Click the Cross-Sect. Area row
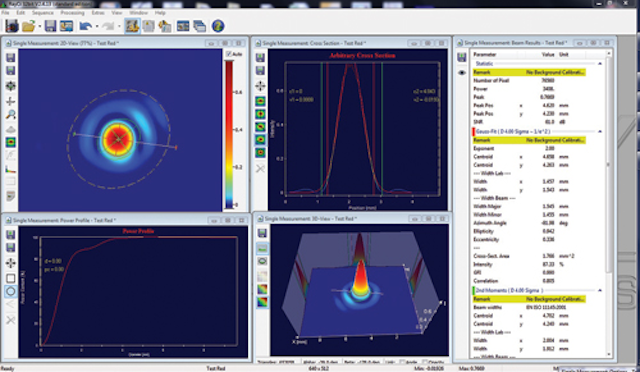640x372 pixels. (529, 256)
